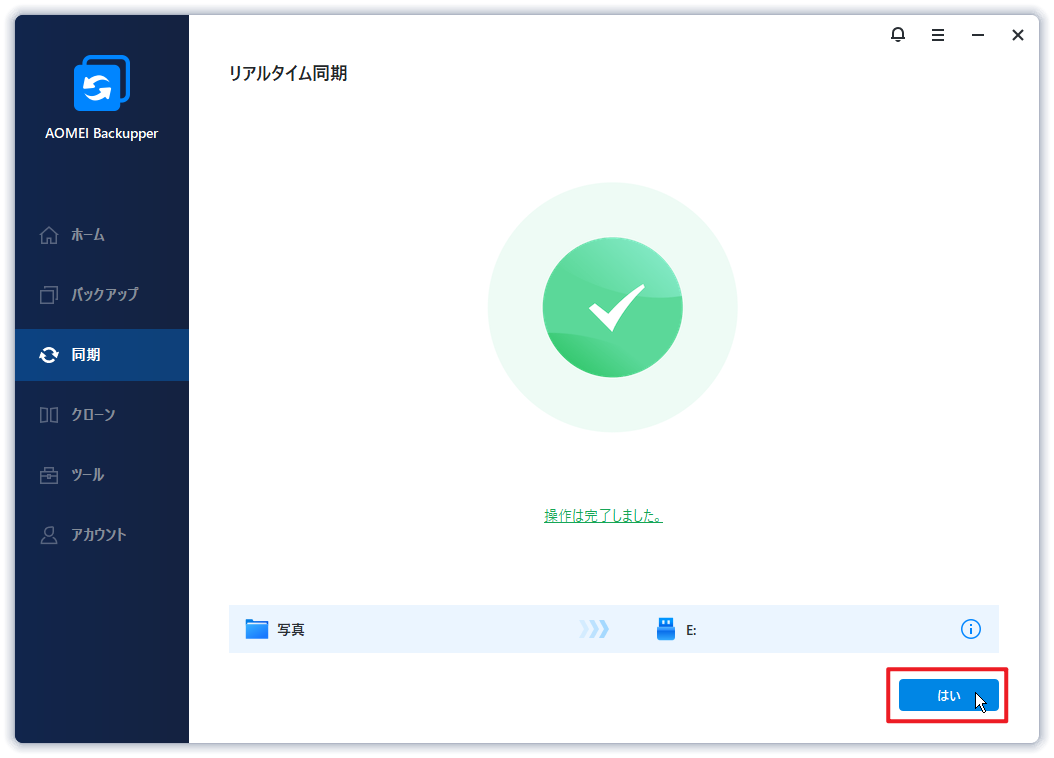The image size is (1054, 758).
Task: Click the AOMEI Backupper logo icon
Action: [102, 83]
